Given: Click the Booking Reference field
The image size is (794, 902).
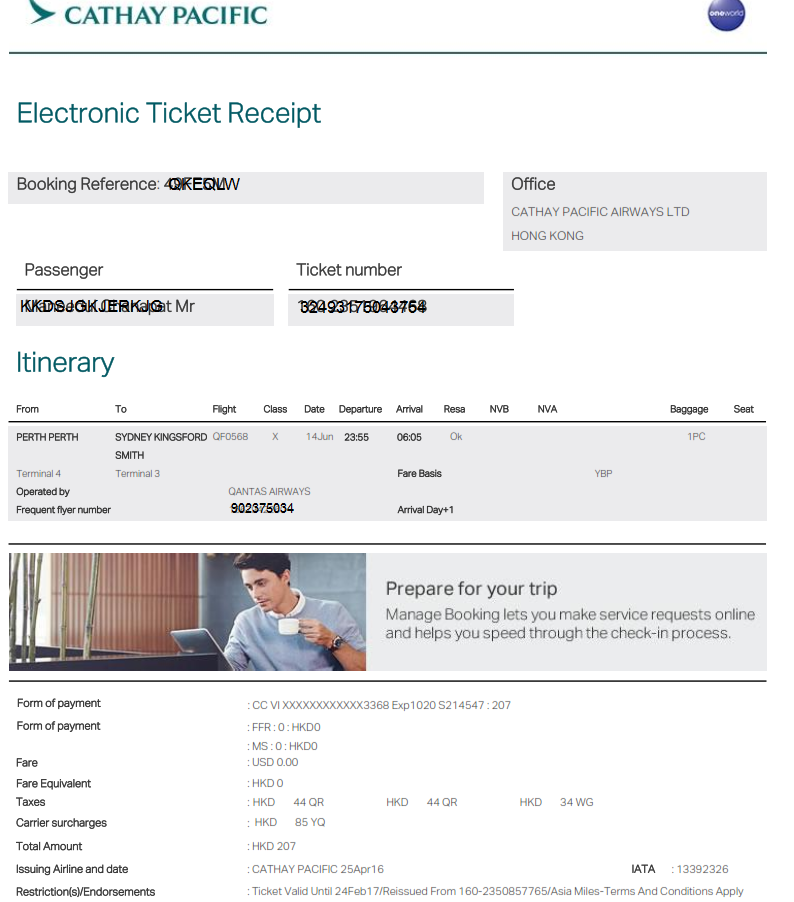Looking at the screenshot, I should tap(246, 187).
